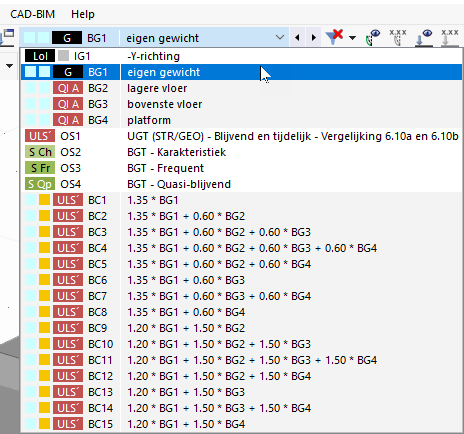Click the red-X filter icon in toolbar
This screenshot has height=434, width=464.
(x=334, y=37)
